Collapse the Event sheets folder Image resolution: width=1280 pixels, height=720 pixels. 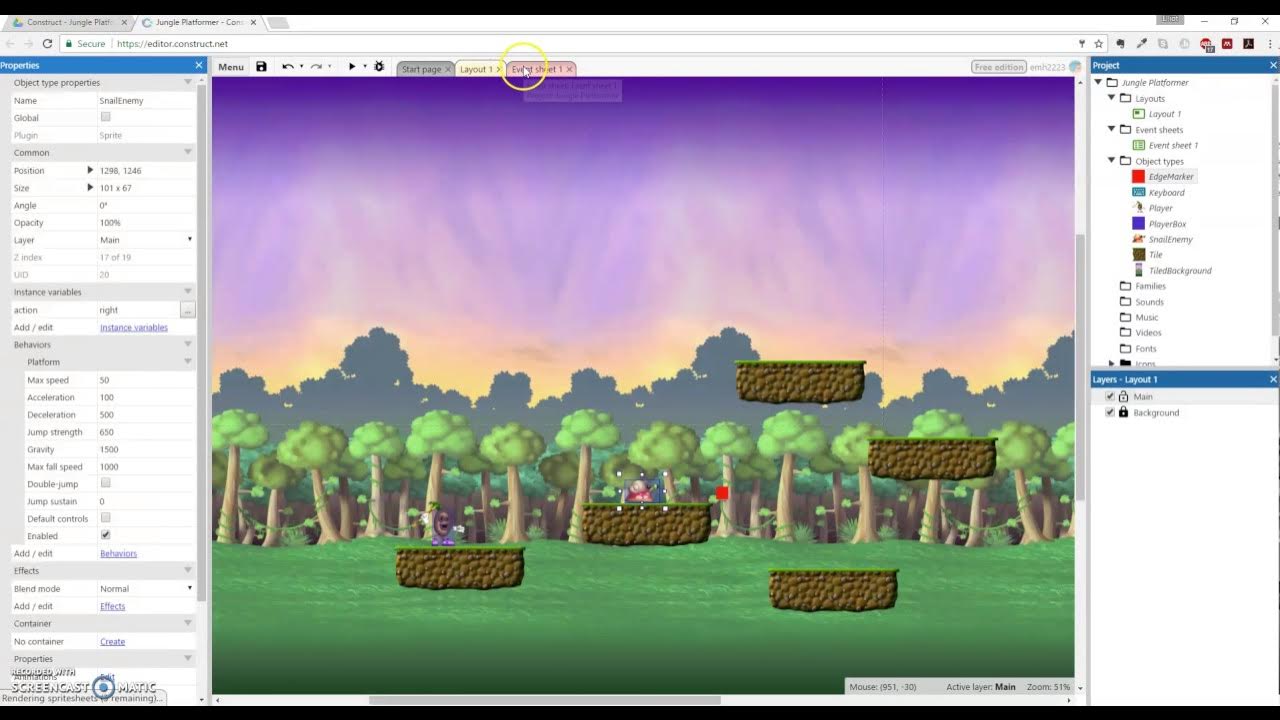[1111, 129]
